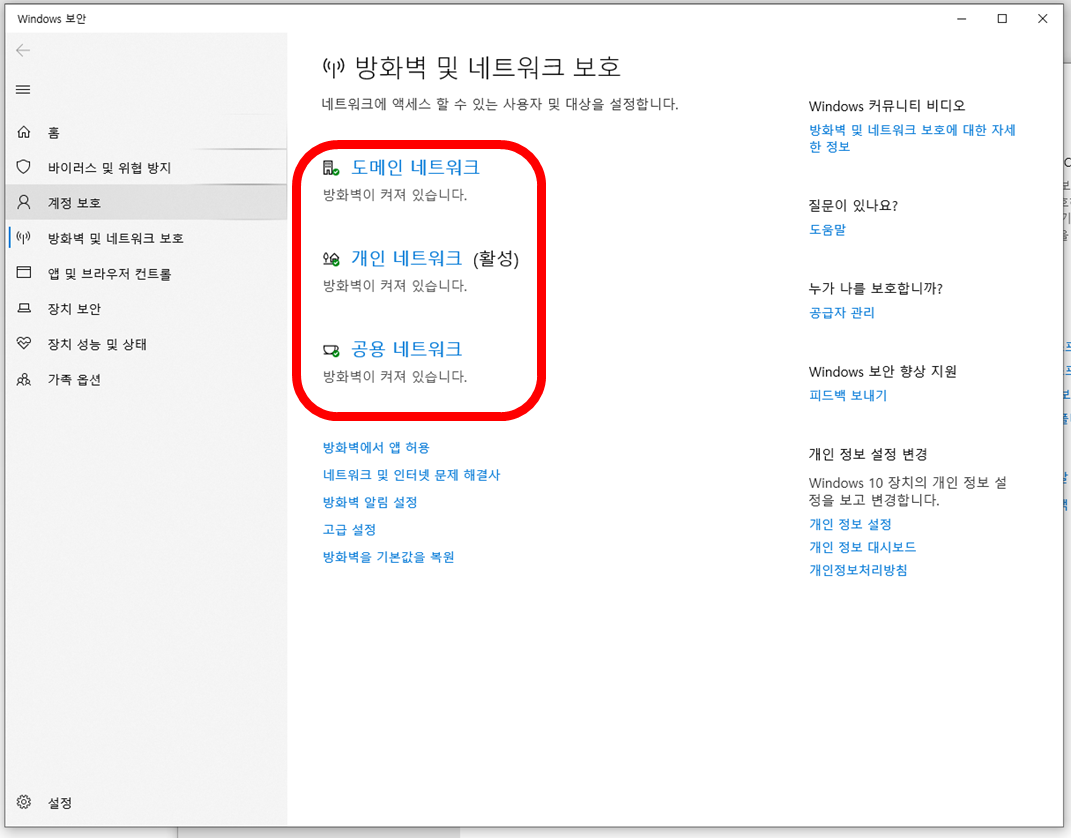
Task: Click the 누가 나를 보호합니까? heading
Action: [876, 288]
